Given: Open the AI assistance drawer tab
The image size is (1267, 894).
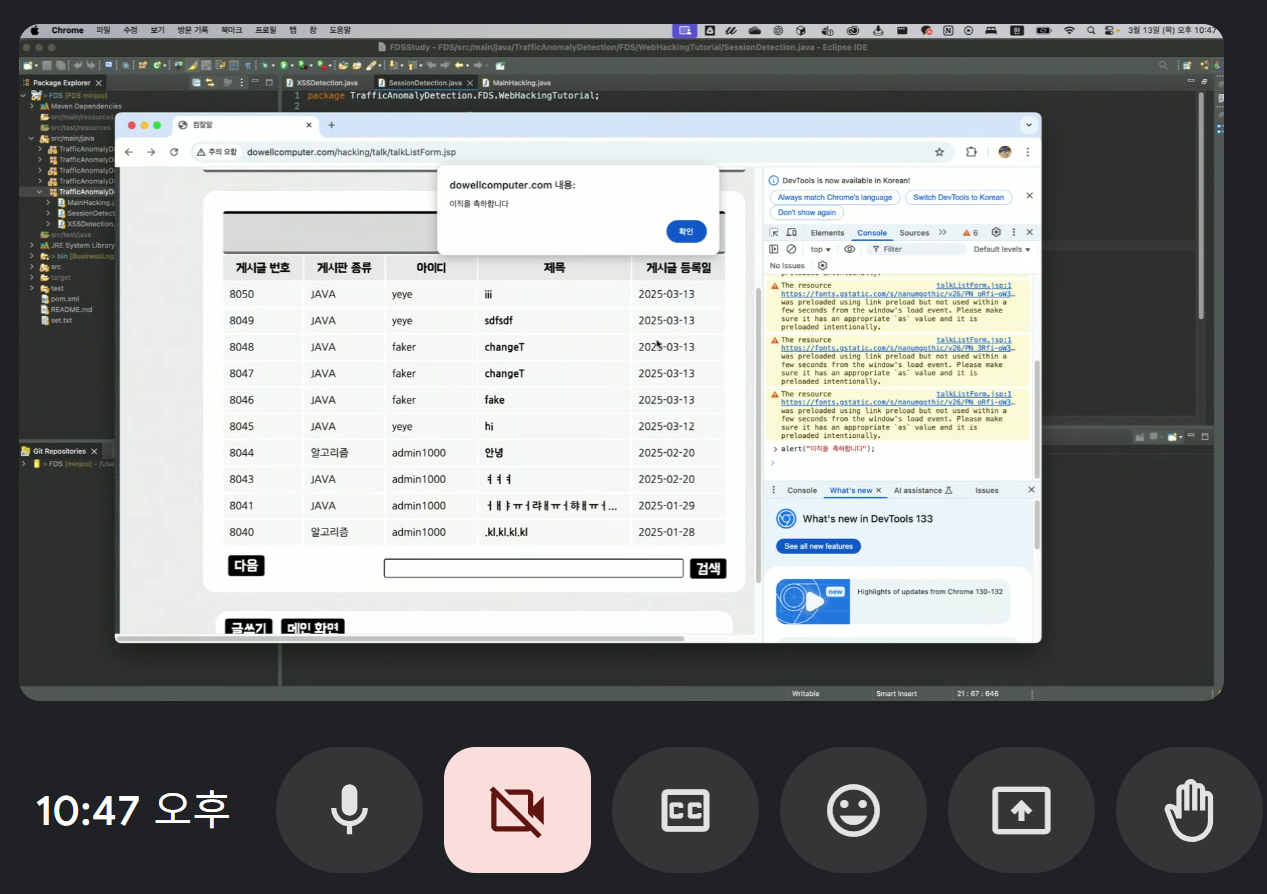Looking at the screenshot, I should [x=922, y=490].
